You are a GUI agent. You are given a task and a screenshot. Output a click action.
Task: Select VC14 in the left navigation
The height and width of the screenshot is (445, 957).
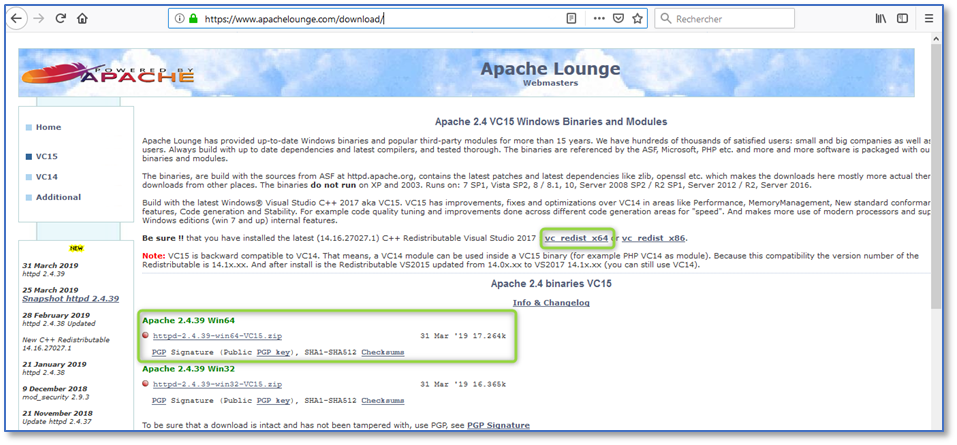coord(46,176)
